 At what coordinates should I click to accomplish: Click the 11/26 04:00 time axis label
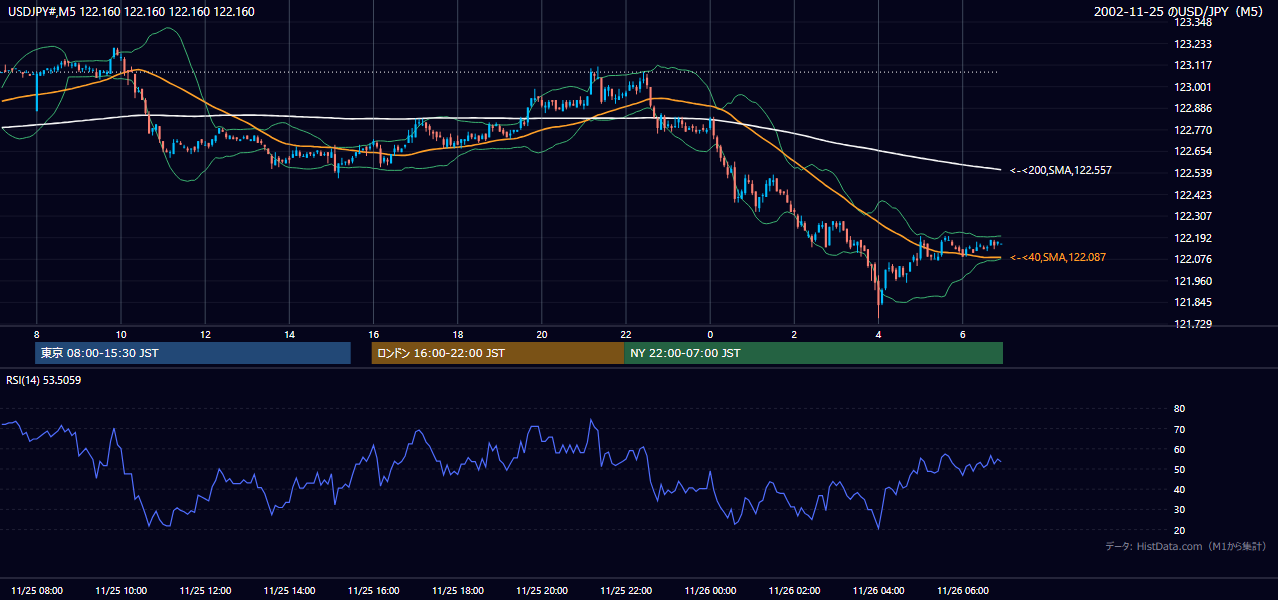879,591
